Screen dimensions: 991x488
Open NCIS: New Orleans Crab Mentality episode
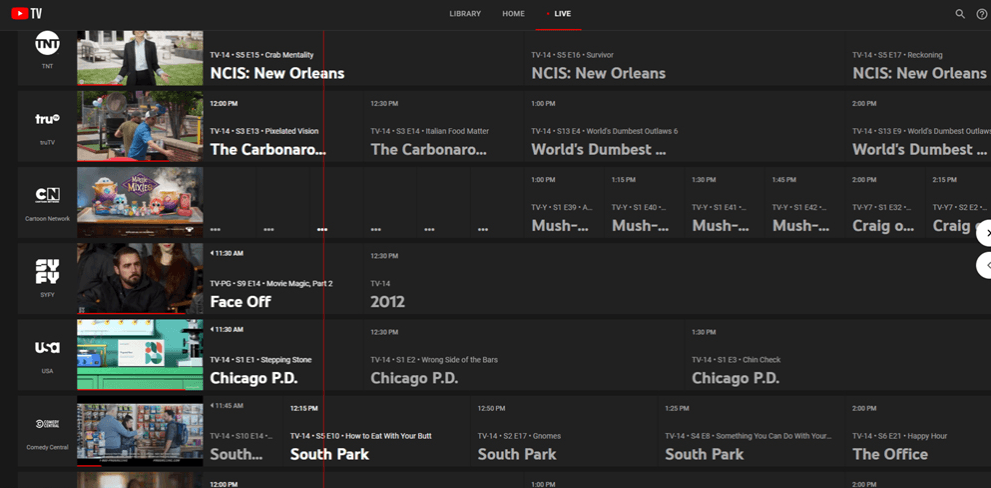[363, 58]
